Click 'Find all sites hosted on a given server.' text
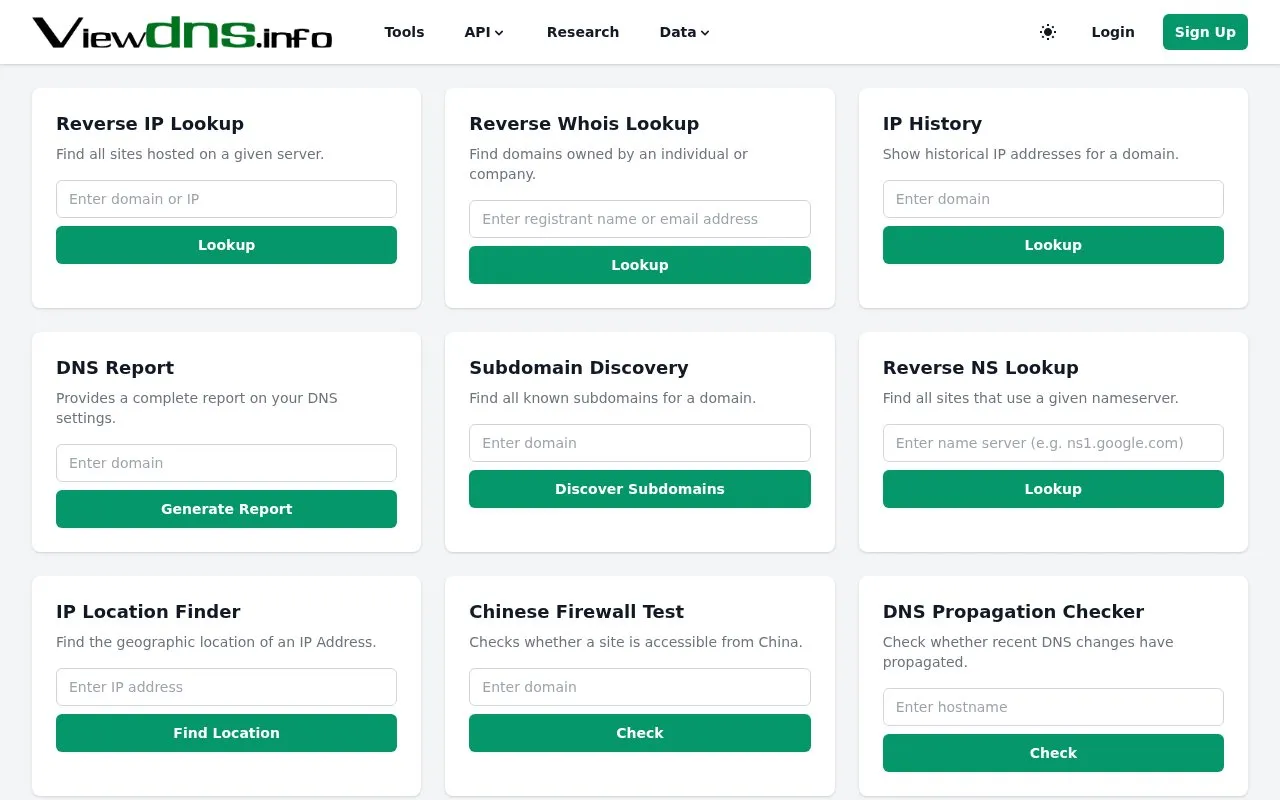 tap(190, 154)
